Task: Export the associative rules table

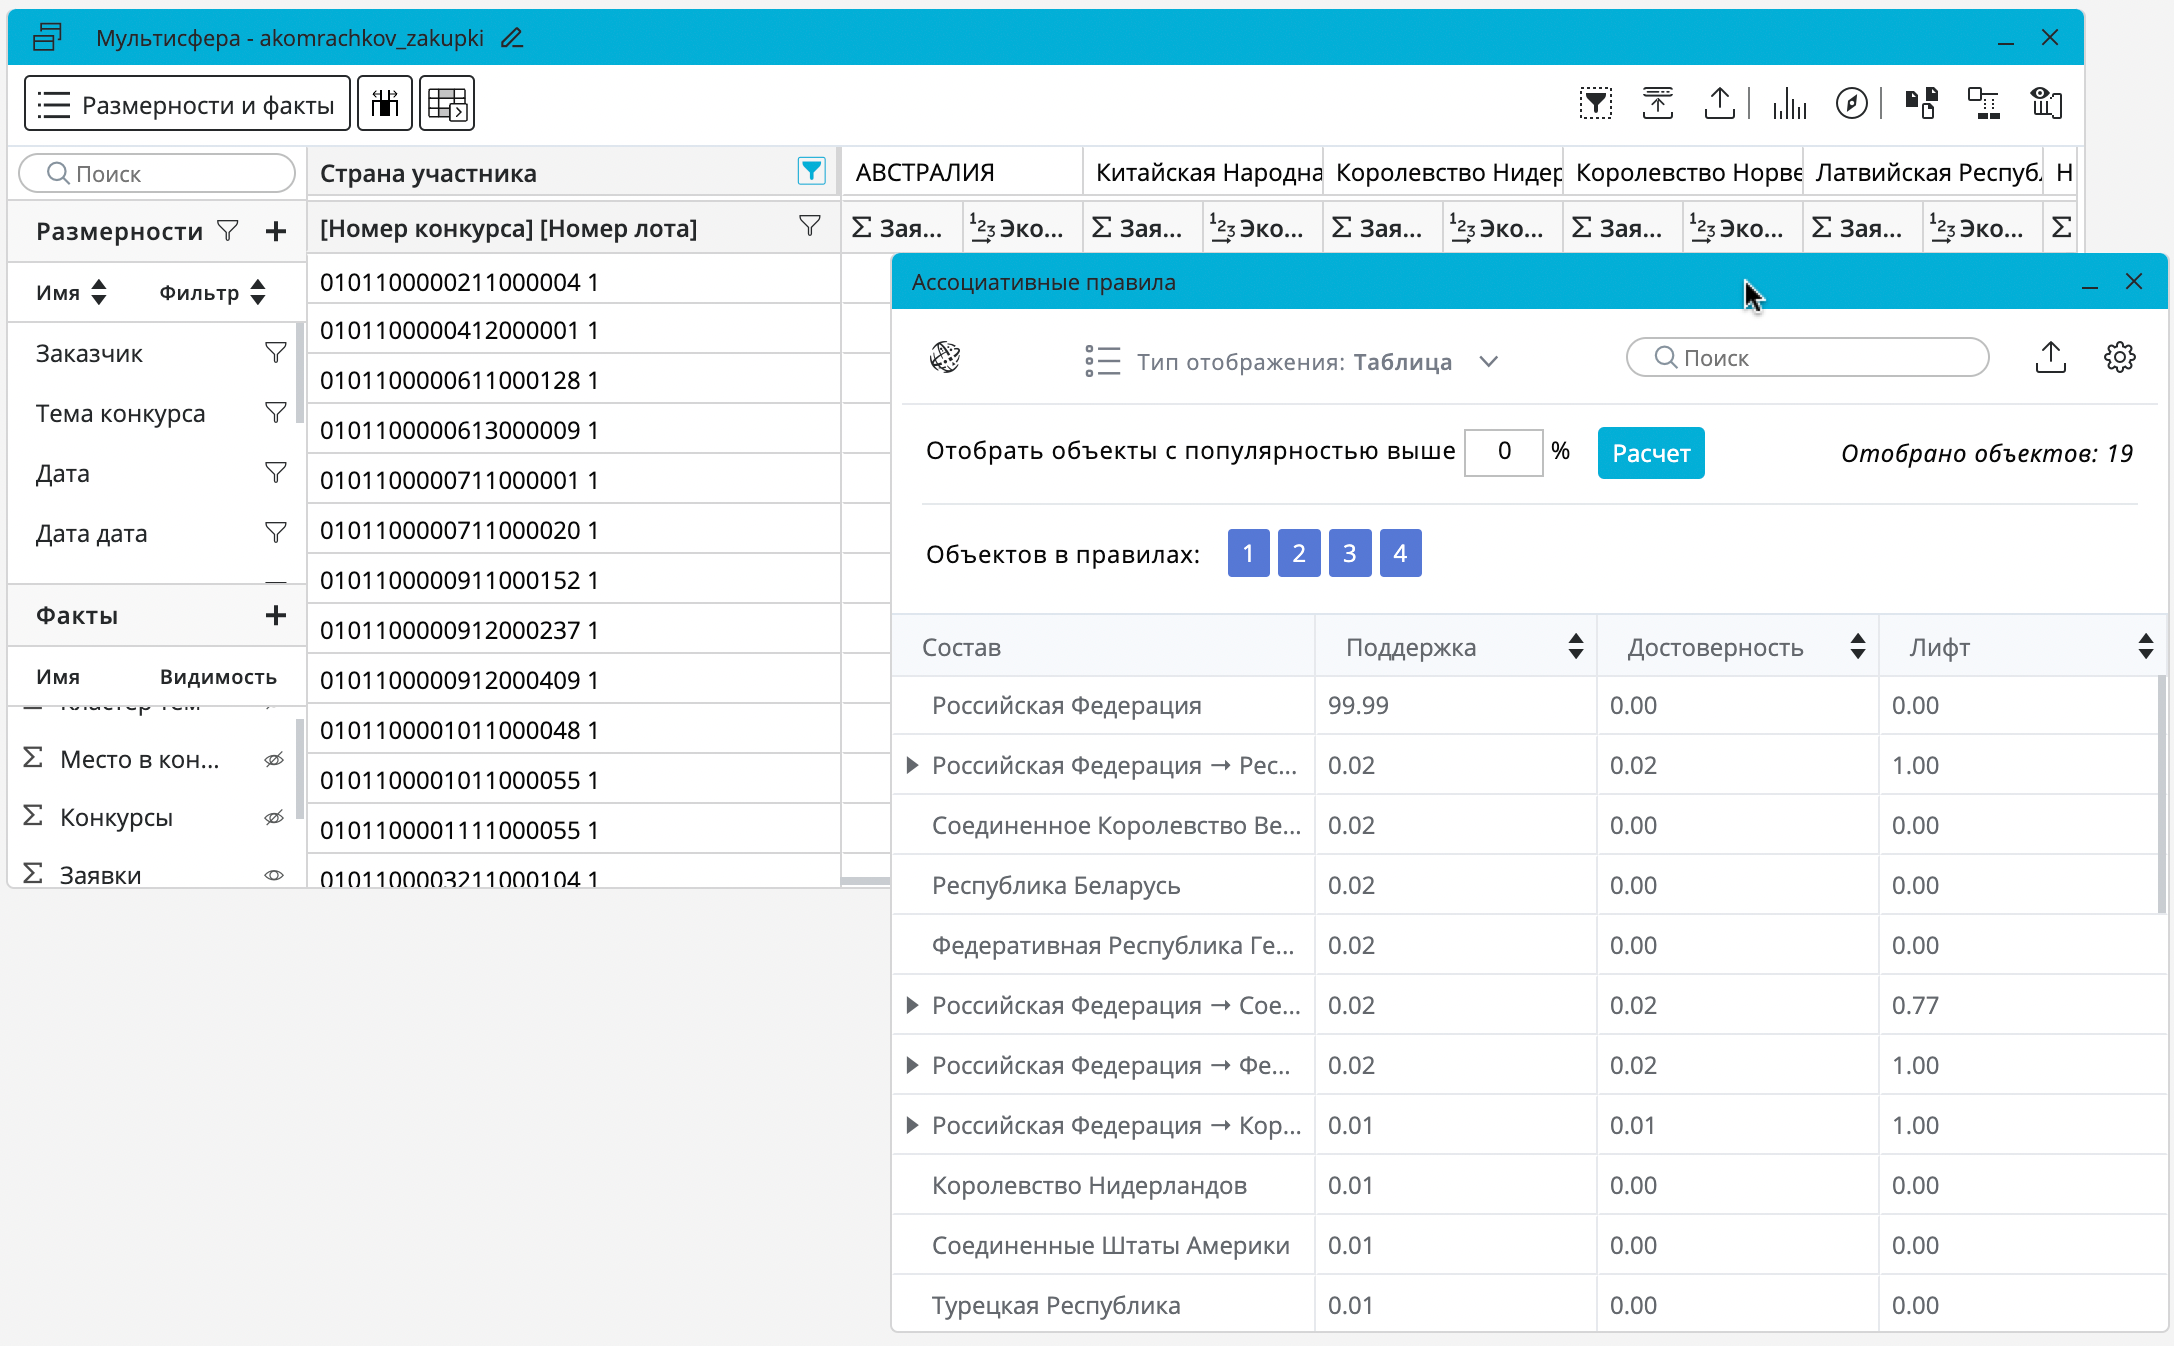Action: tap(2050, 357)
